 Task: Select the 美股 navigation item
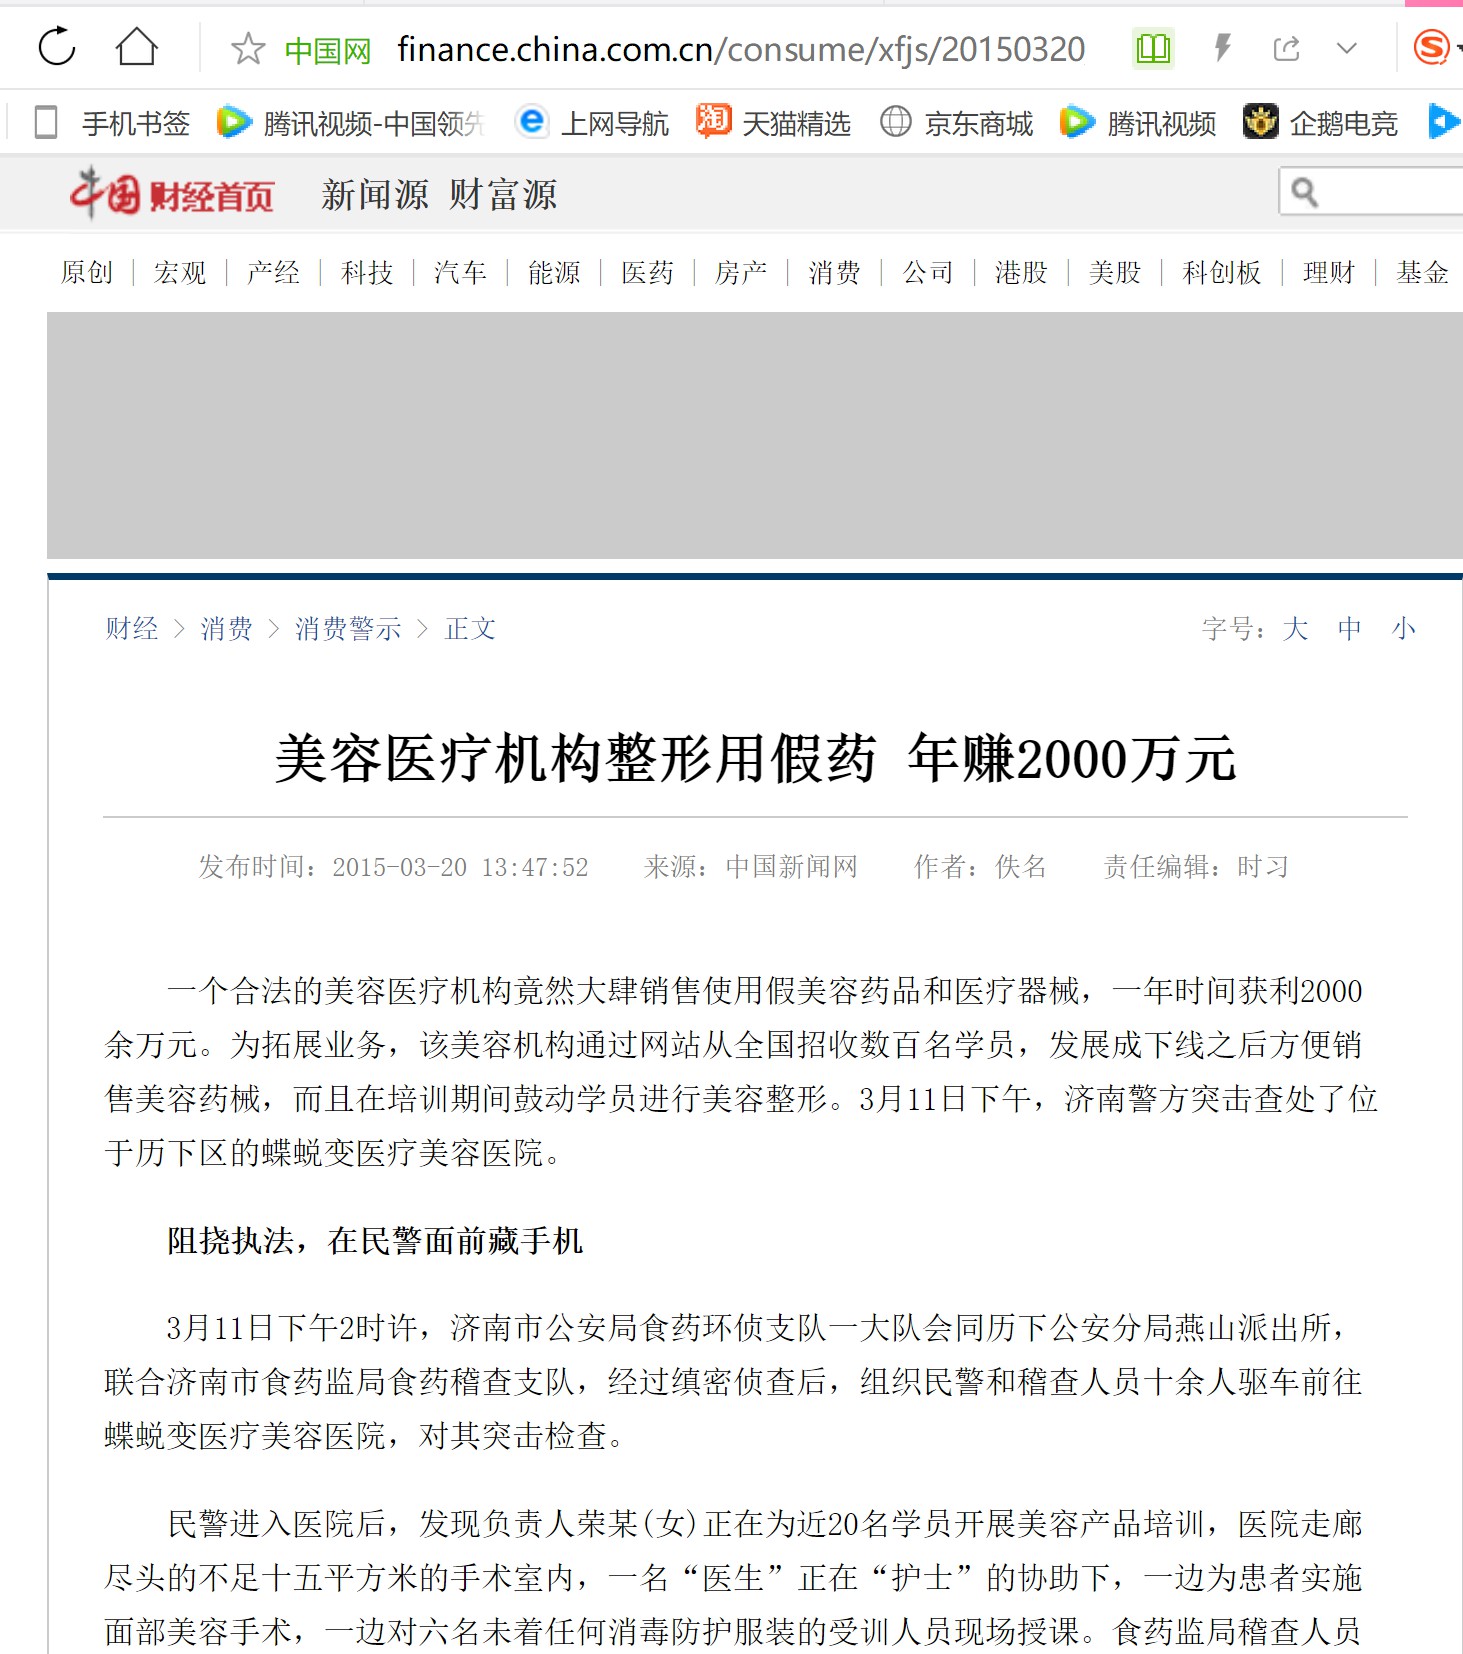tap(1115, 272)
